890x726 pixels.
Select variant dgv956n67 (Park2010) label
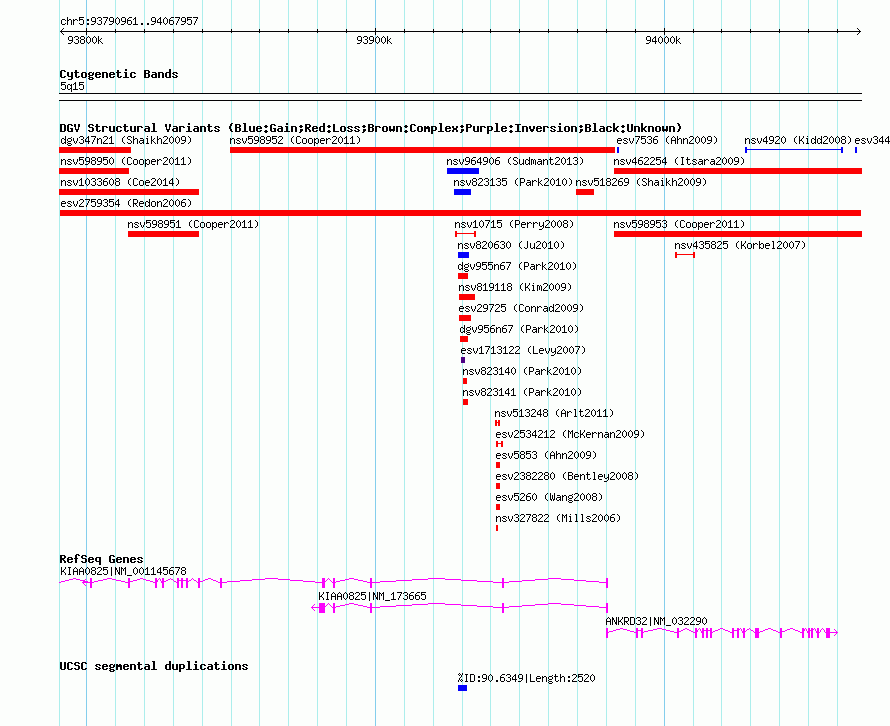519,329
